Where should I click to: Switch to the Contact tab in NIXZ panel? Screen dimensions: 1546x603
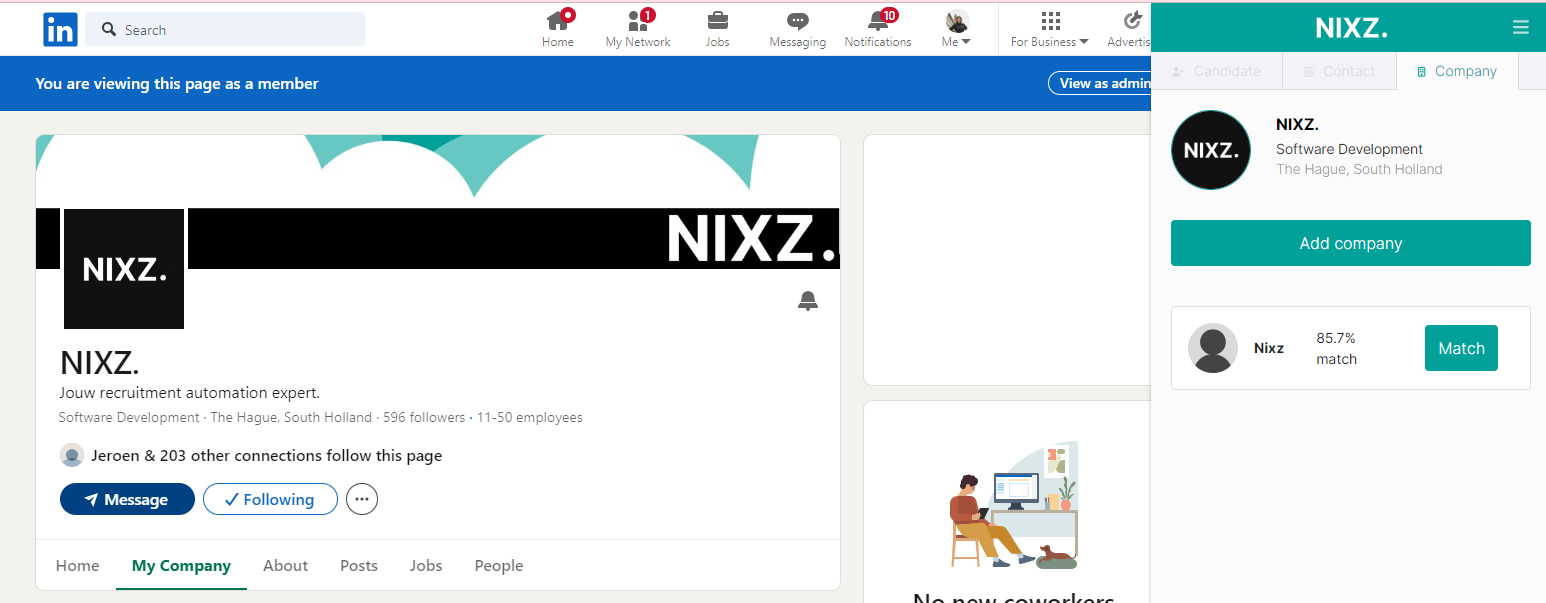(1338, 71)
